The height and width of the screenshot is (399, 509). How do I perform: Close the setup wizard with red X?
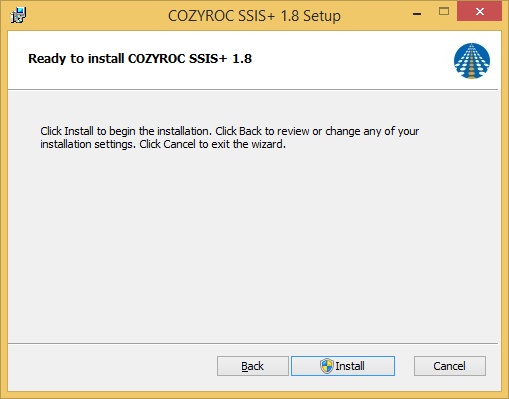(480, 12)
